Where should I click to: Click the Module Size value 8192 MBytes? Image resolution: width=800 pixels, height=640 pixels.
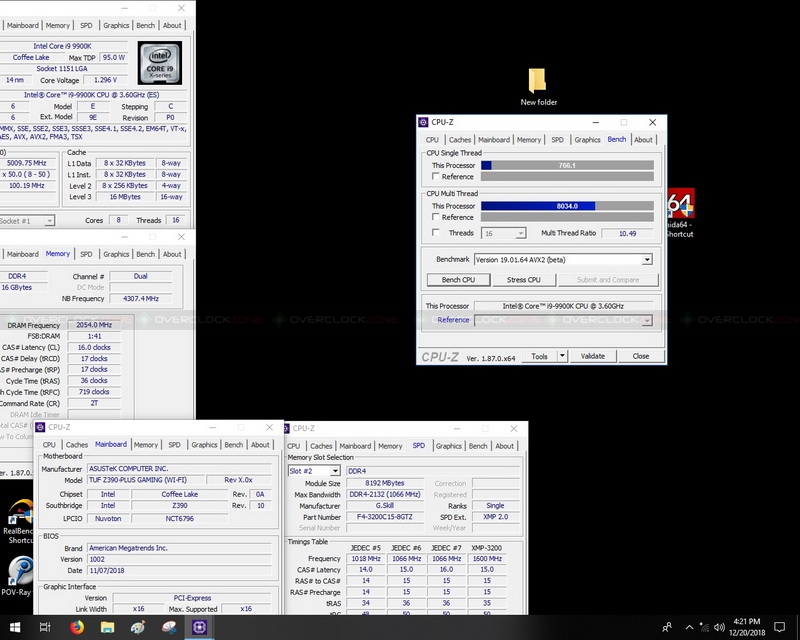(x=385, y=483)
